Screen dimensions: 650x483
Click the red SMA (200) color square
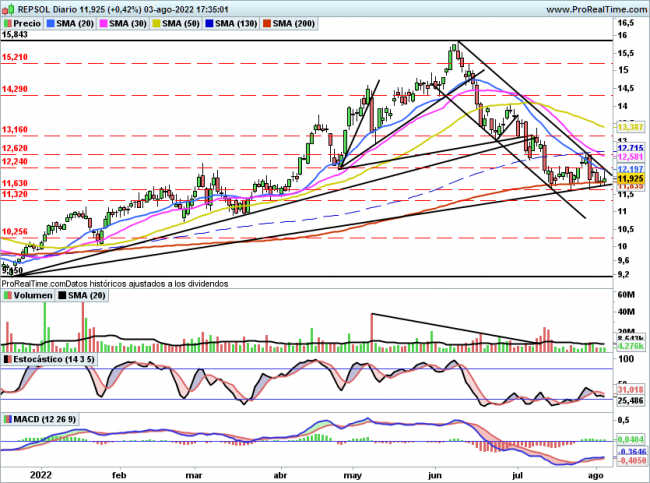tap(267, 24)
